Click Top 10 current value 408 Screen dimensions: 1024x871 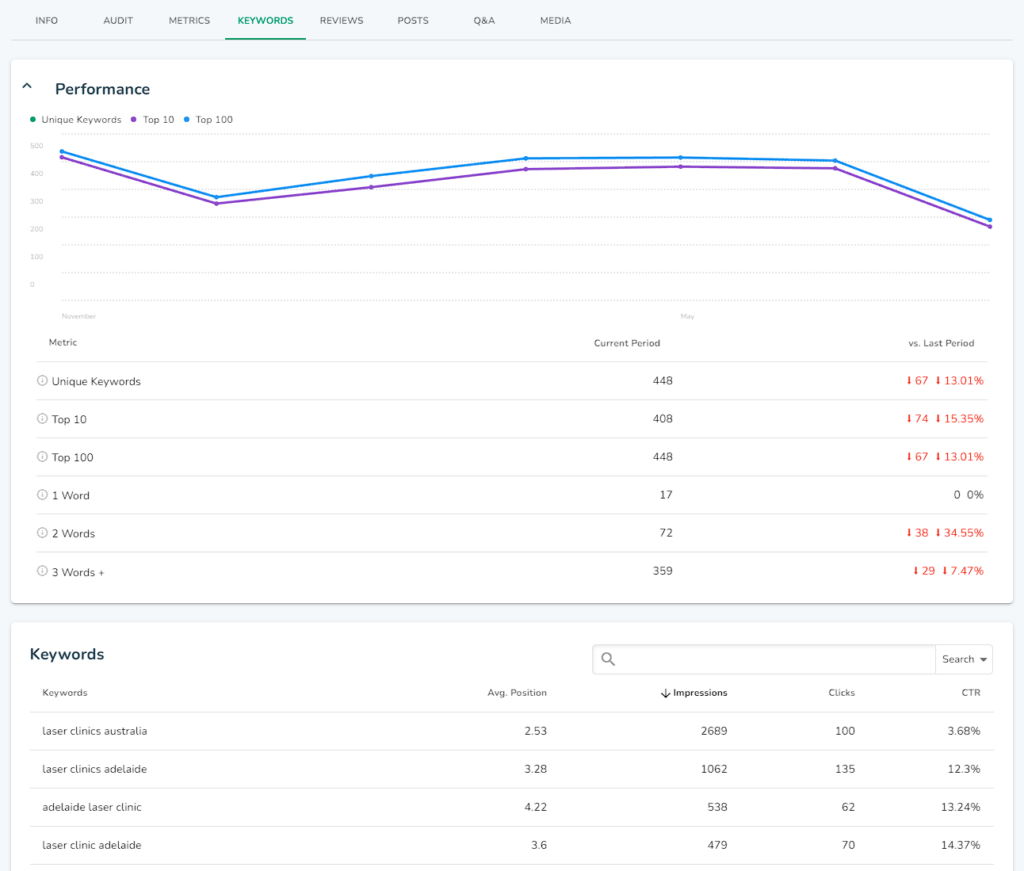coord(662,419)
